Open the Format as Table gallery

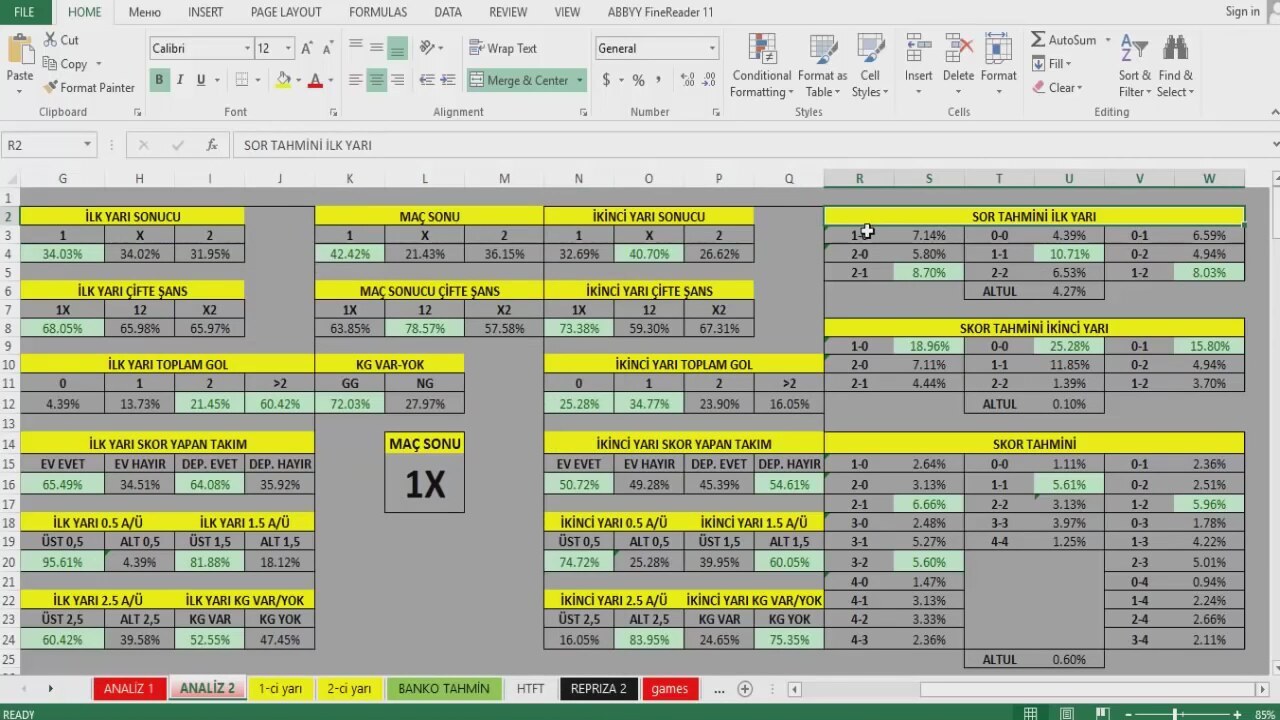(822, 67)
